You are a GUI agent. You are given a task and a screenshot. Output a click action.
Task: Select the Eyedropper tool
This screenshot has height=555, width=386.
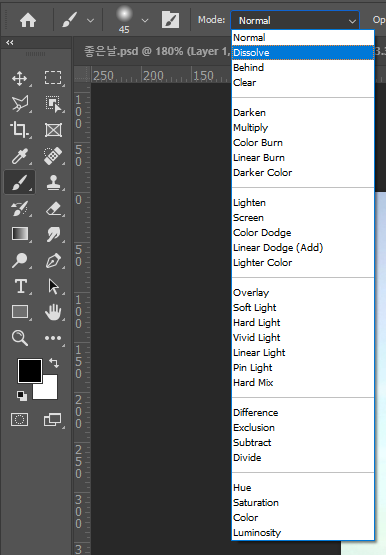pyautogui.click(x=19, y=156)
